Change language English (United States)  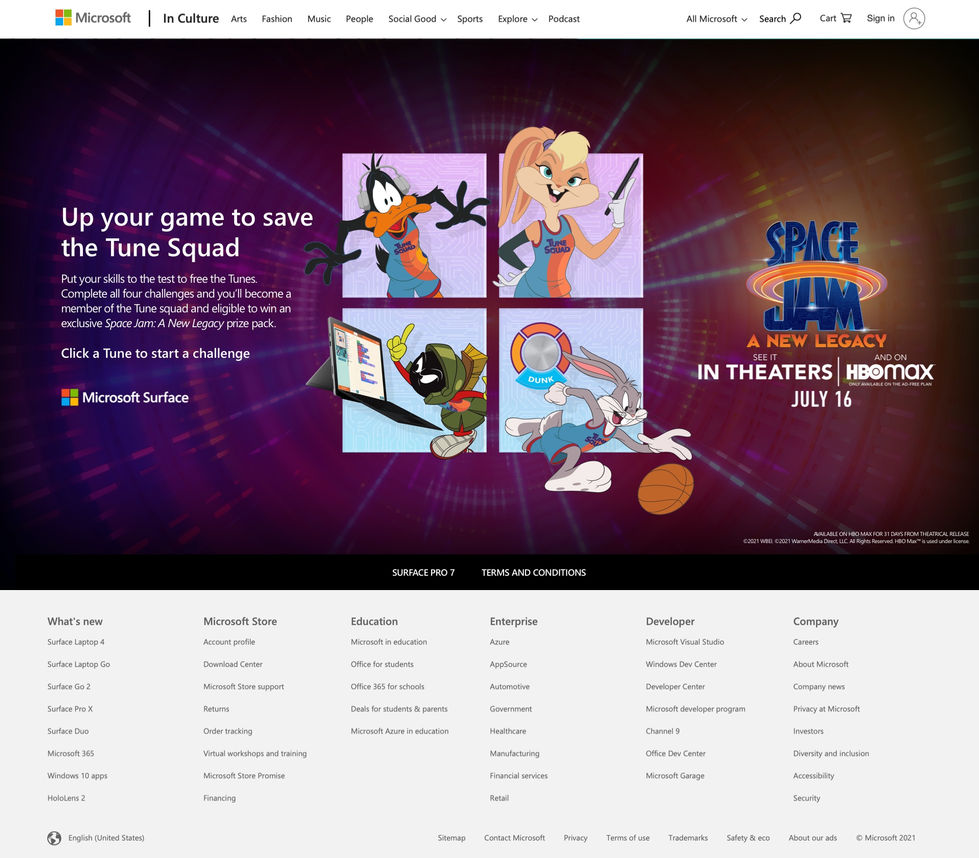(106, 838)
